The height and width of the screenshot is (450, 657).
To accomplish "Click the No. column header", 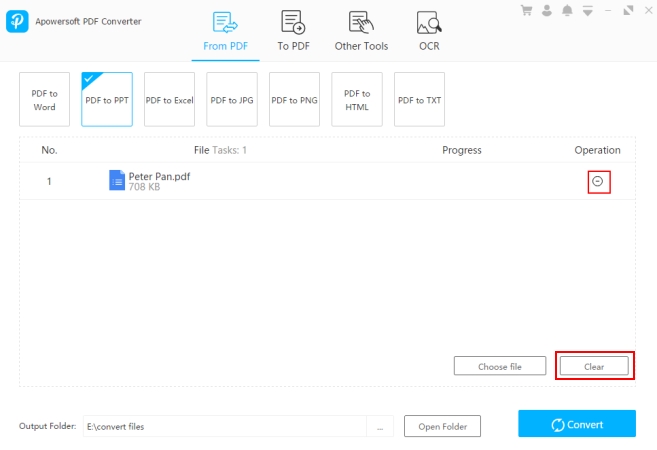I will click(x=49, y=150).
